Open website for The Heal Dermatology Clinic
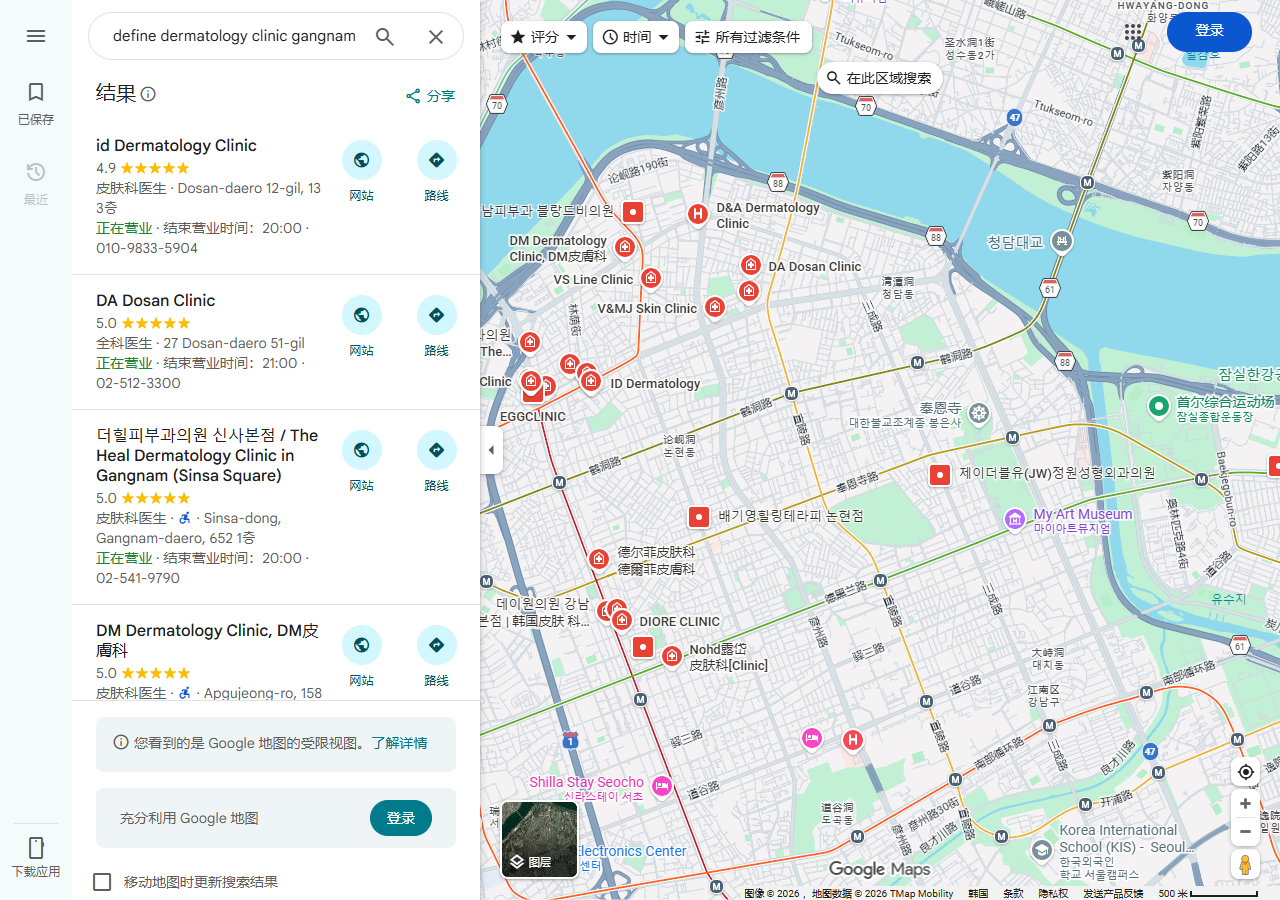This screenshot has width=1280, height=900. coord(362,450)
